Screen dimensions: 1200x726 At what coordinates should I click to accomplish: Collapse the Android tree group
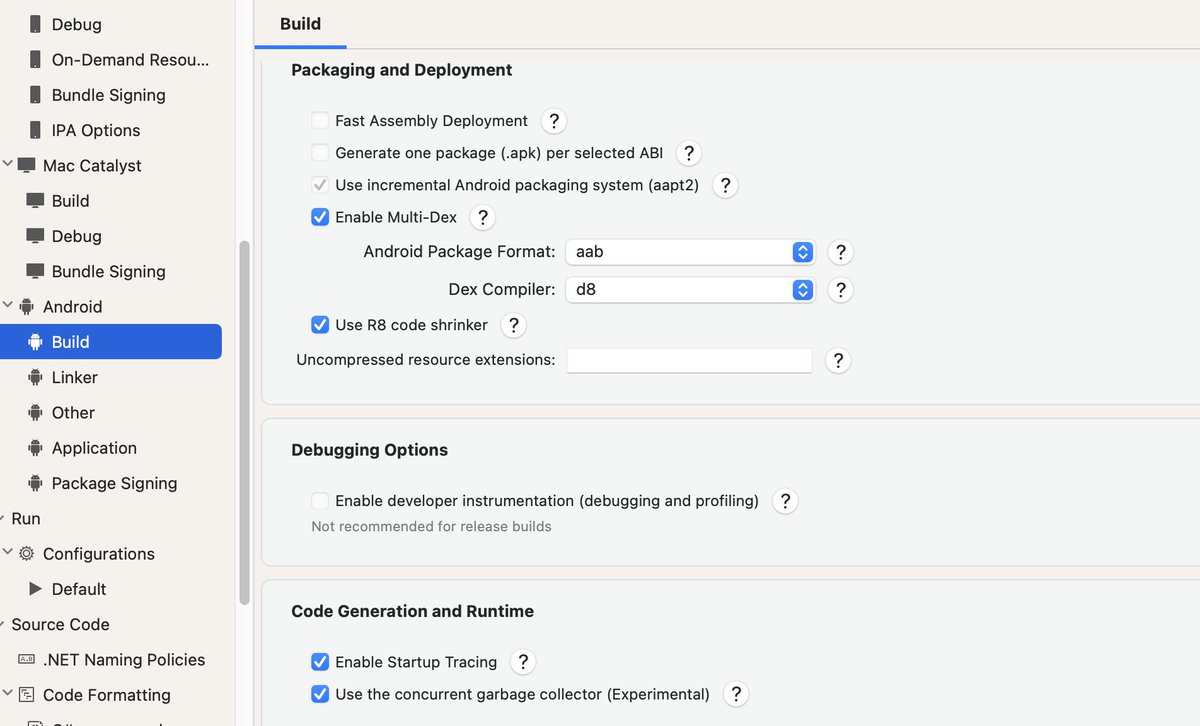point(8,307)
